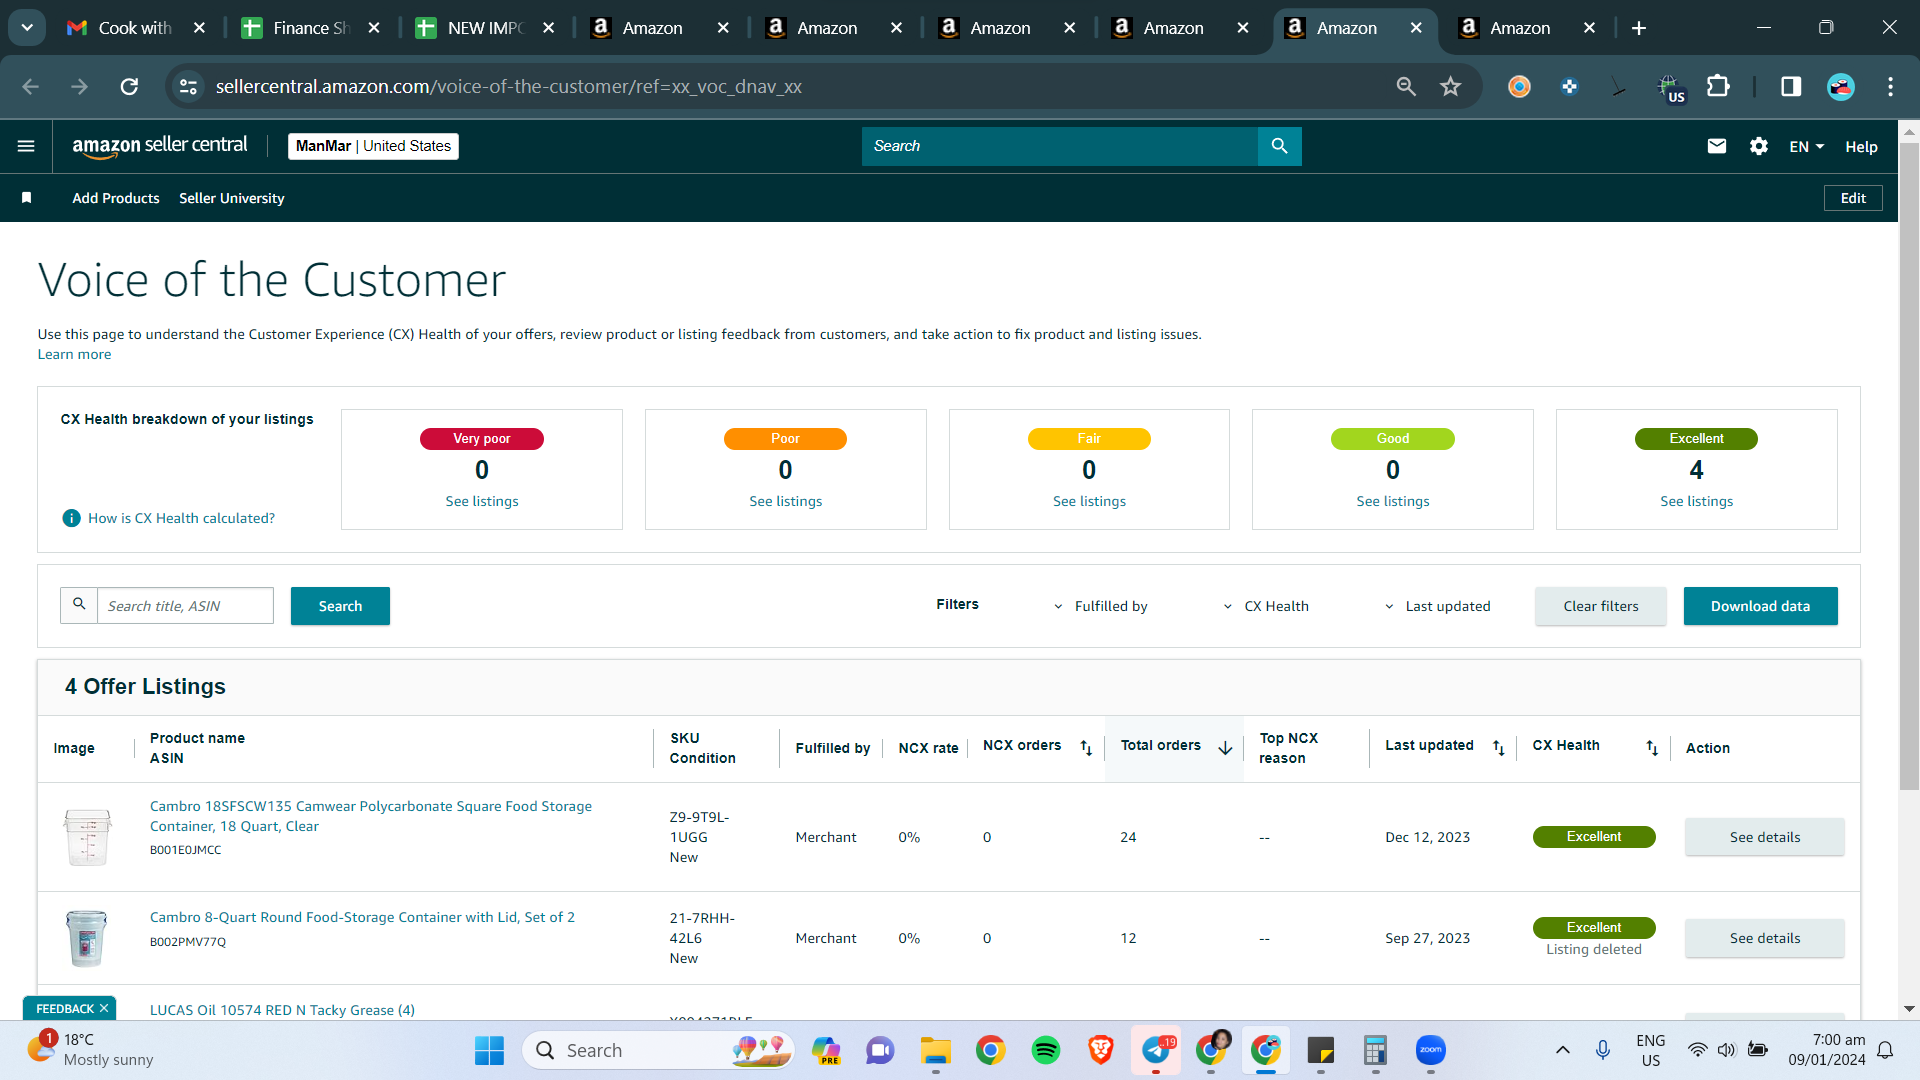Open the Last updated filter dropdown
1920x1080 pixels.
[x=1437, y=606]
